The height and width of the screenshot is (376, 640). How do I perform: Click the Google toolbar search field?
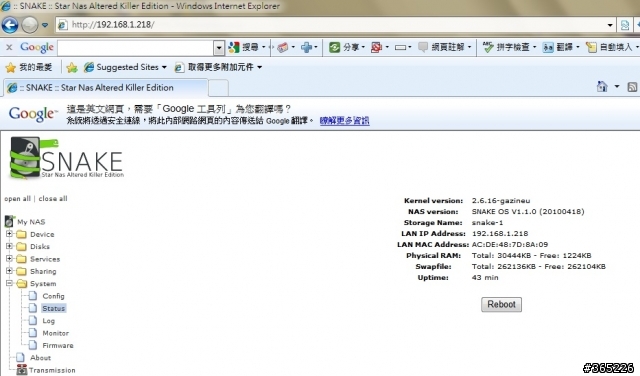pos(136,48)
